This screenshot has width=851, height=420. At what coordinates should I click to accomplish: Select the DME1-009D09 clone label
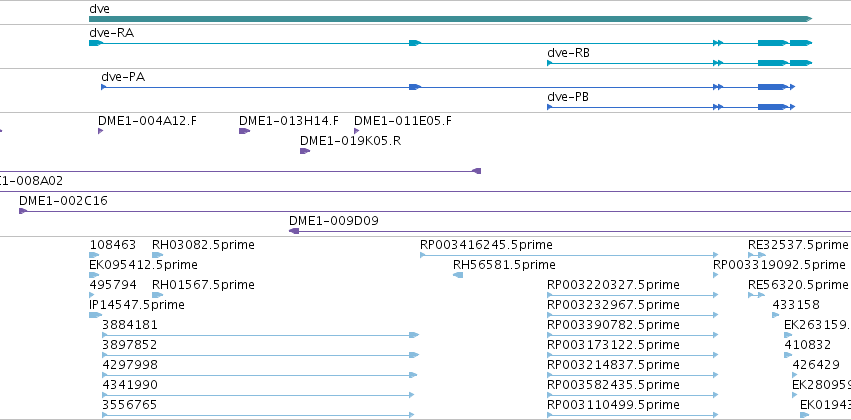tap(334, 221)
